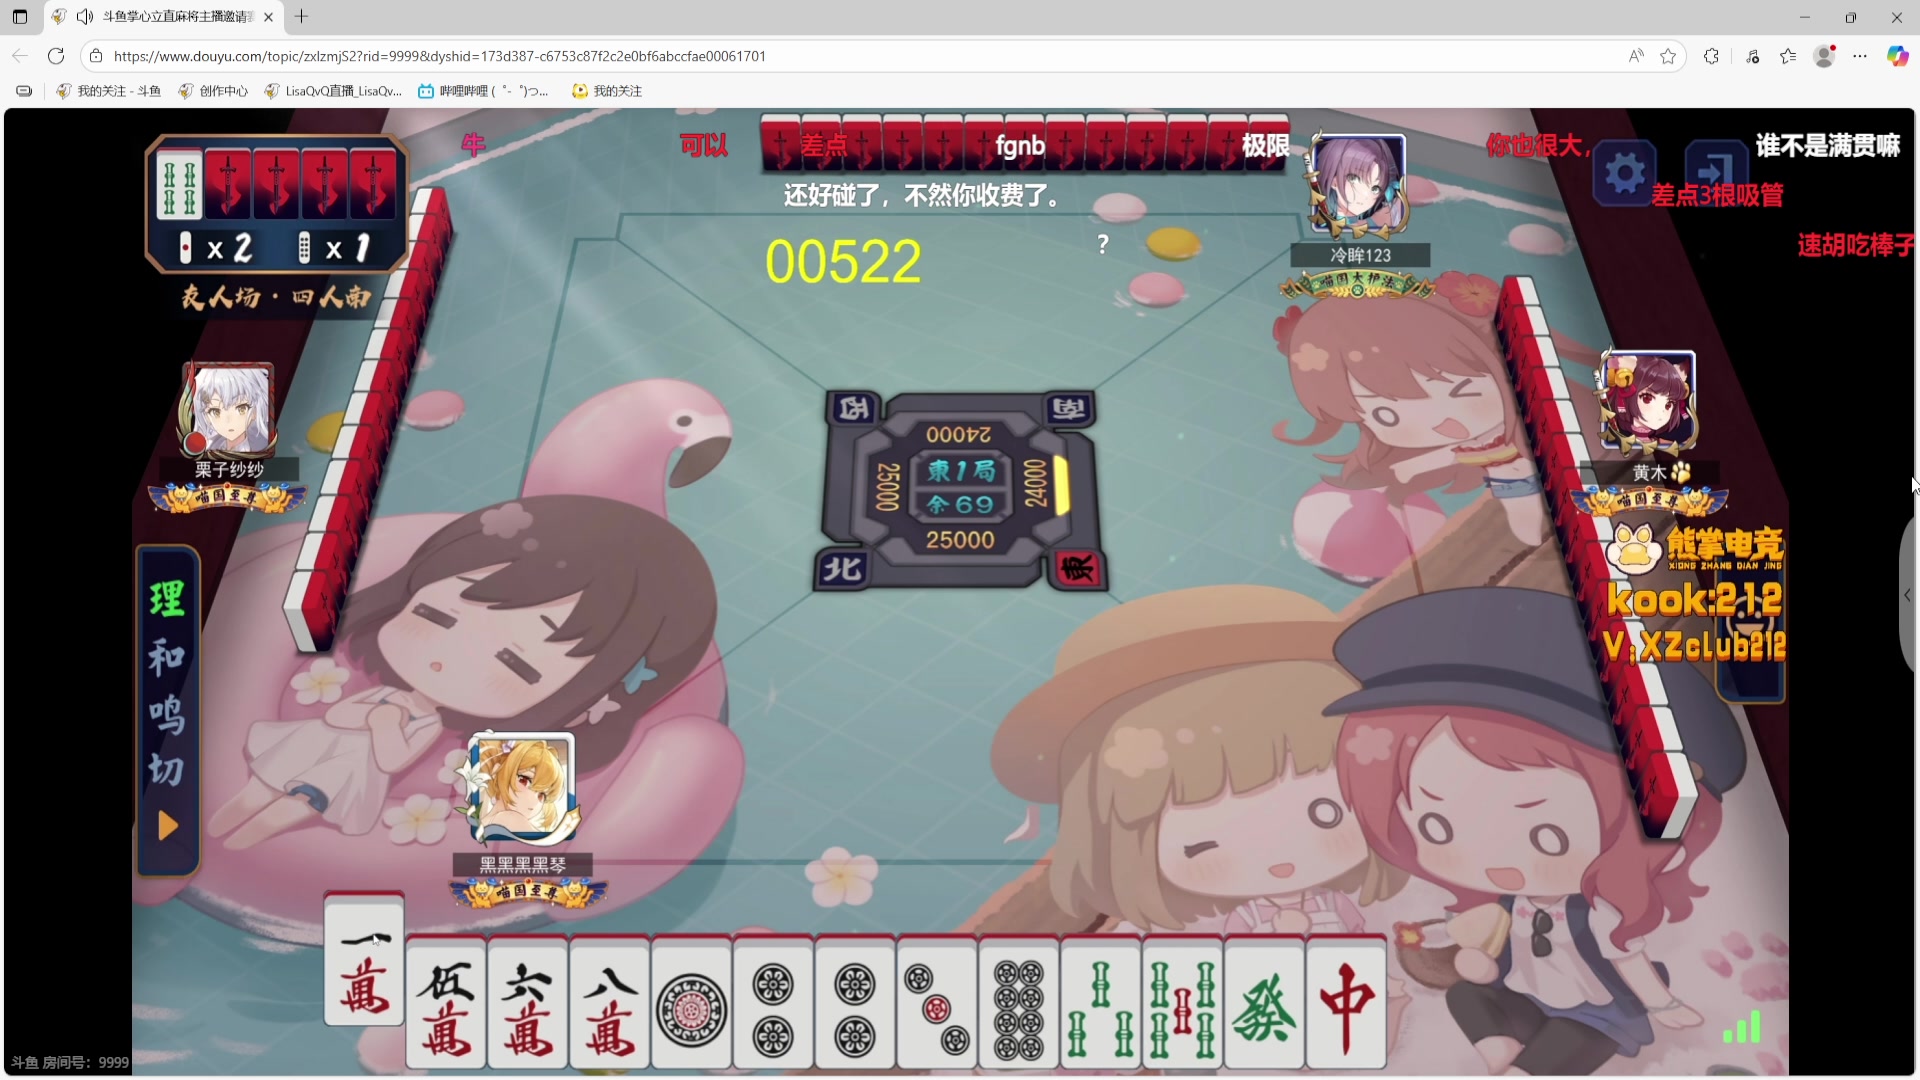Click the first bookmarks bar icon
The height and width of the screenshot is (1080, 1920).
coord(24,91)
